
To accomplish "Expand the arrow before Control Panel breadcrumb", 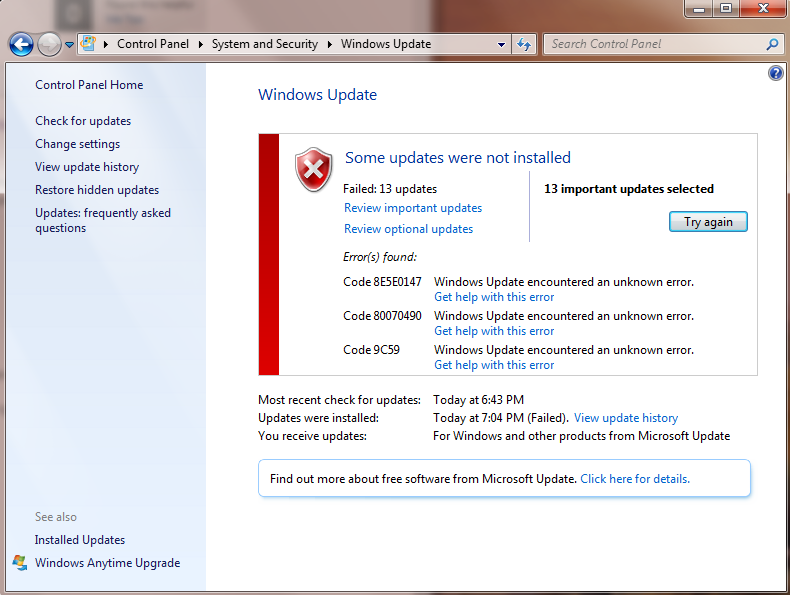I will (106, 44).
